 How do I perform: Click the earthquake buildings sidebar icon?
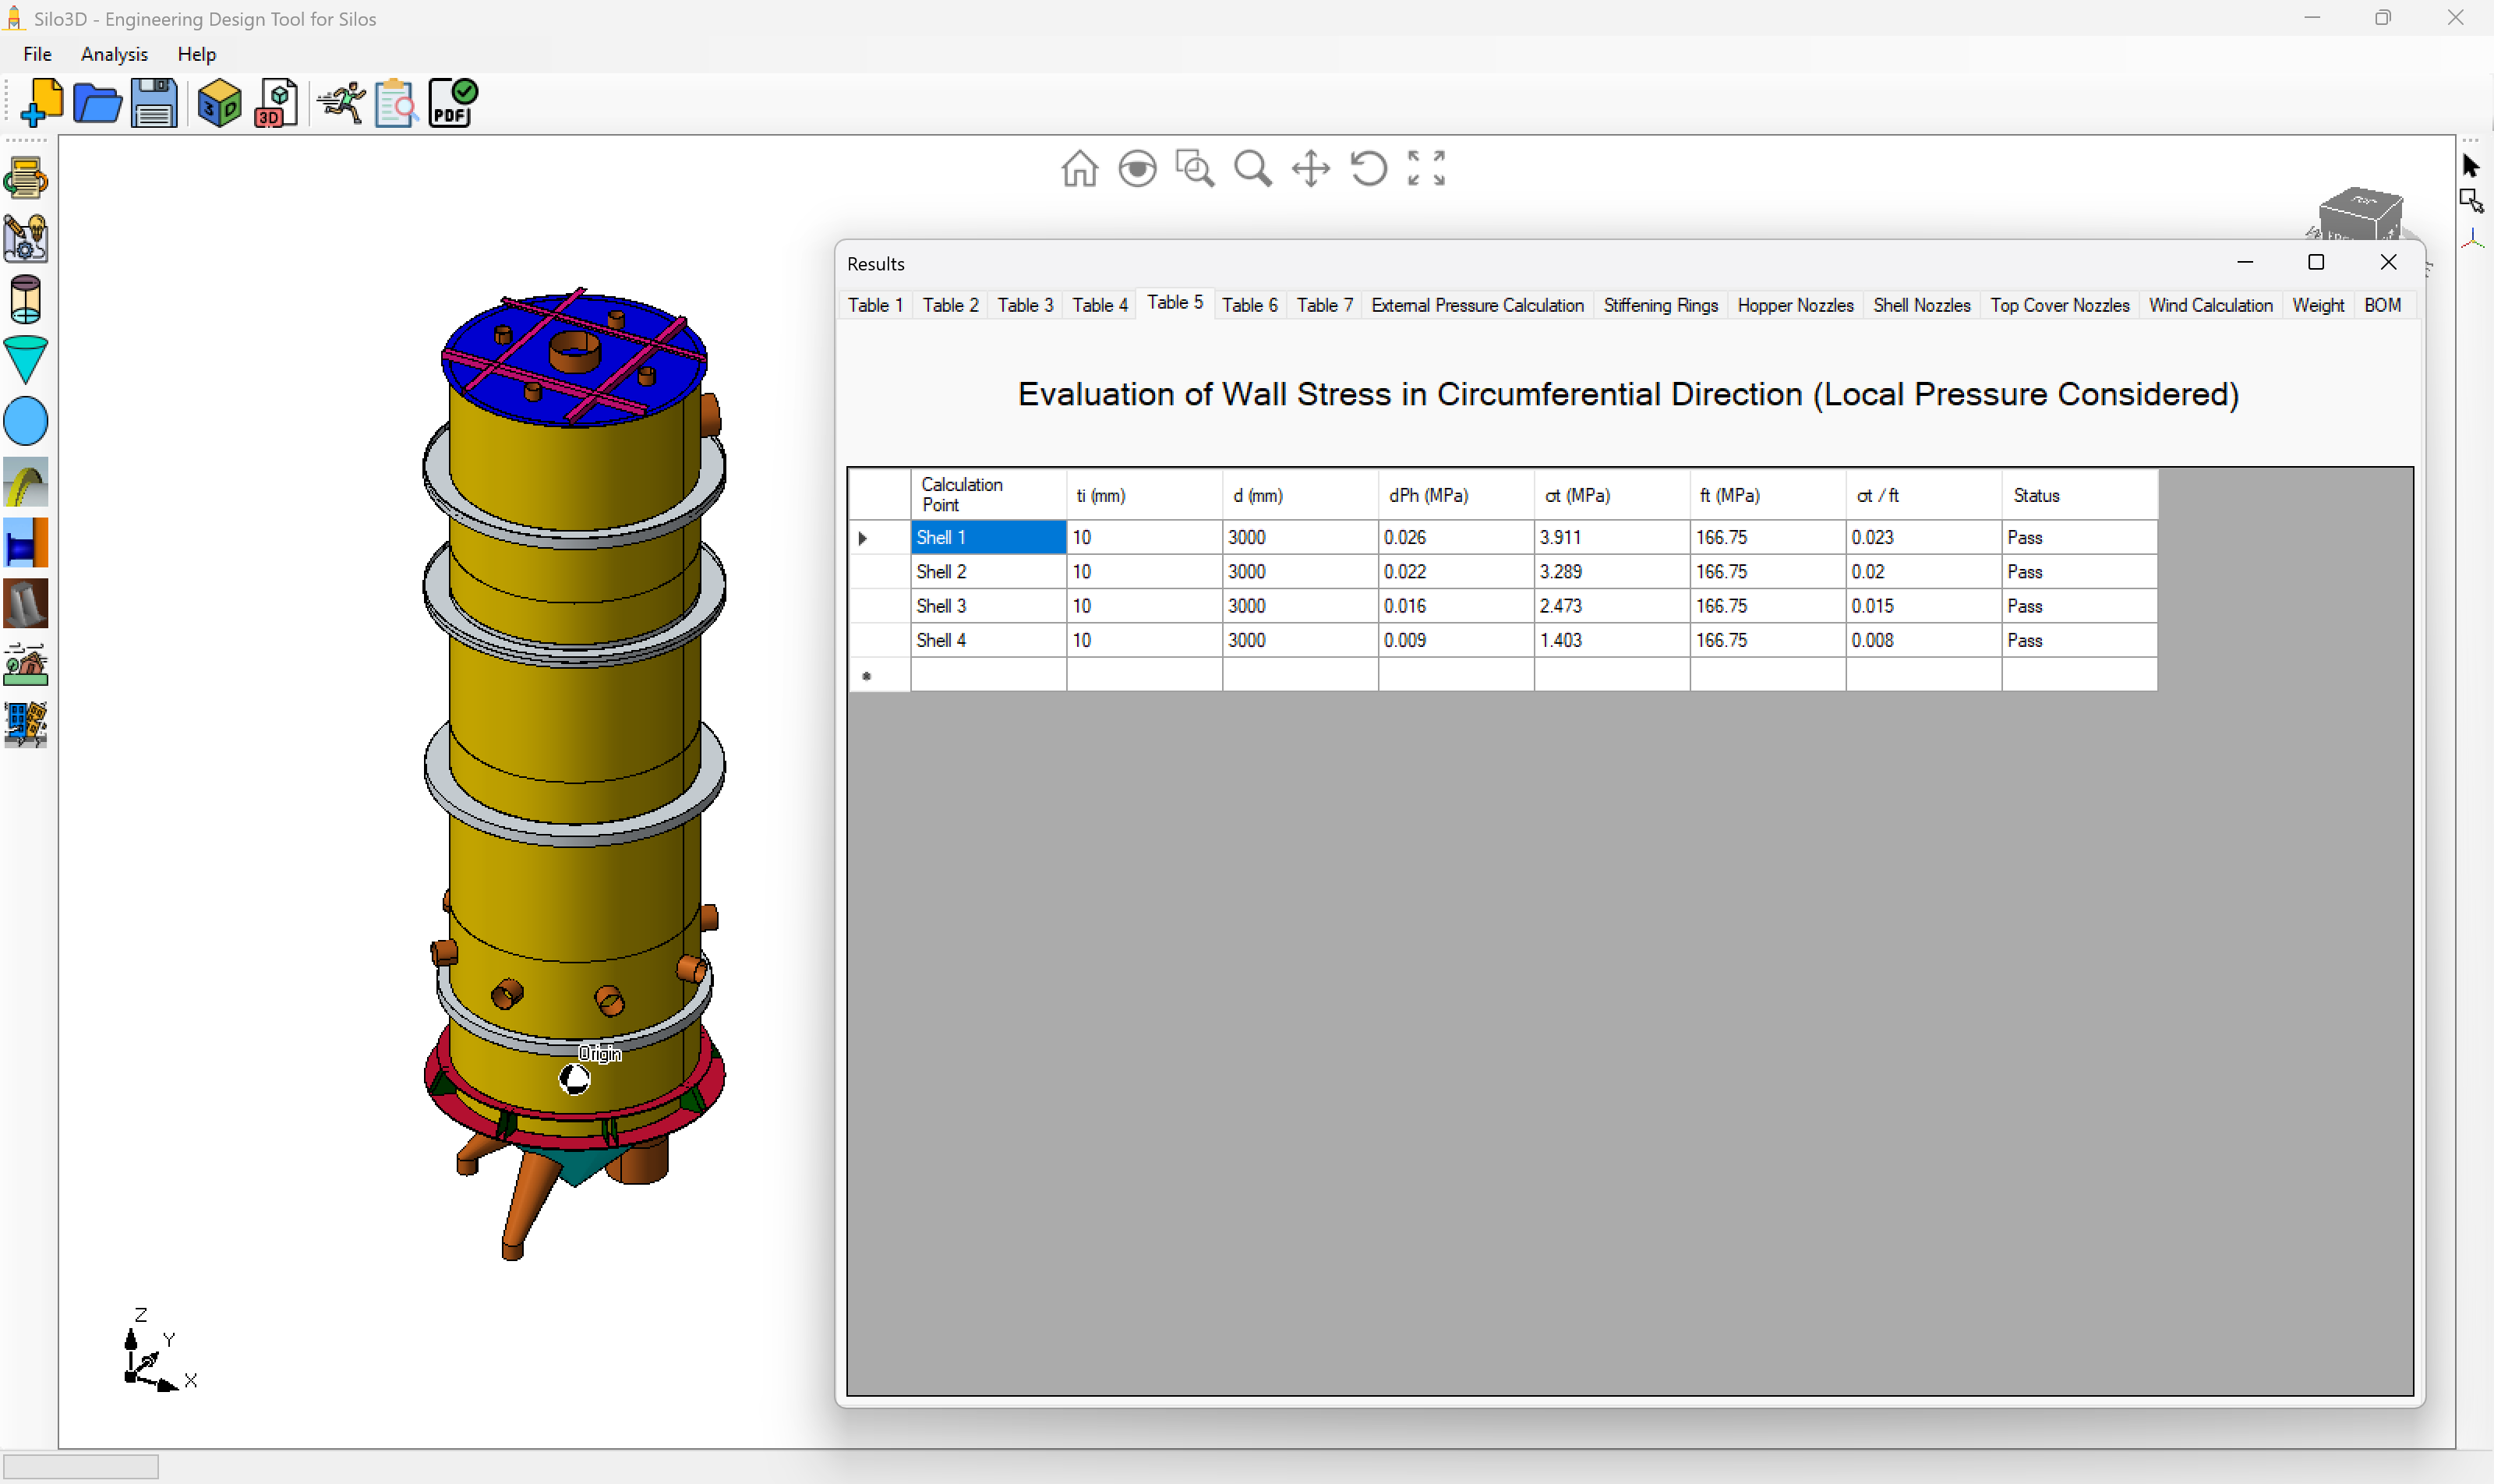coord(26,725)
